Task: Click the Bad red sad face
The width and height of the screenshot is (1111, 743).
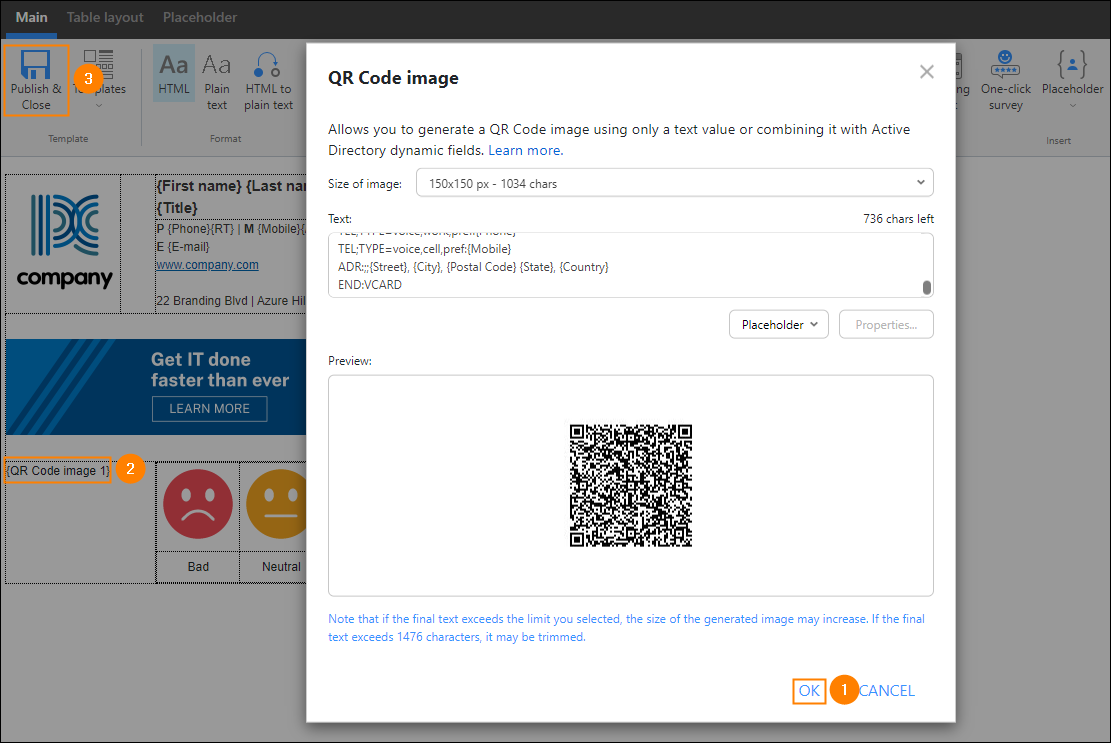Action: (x=198, y=504)
